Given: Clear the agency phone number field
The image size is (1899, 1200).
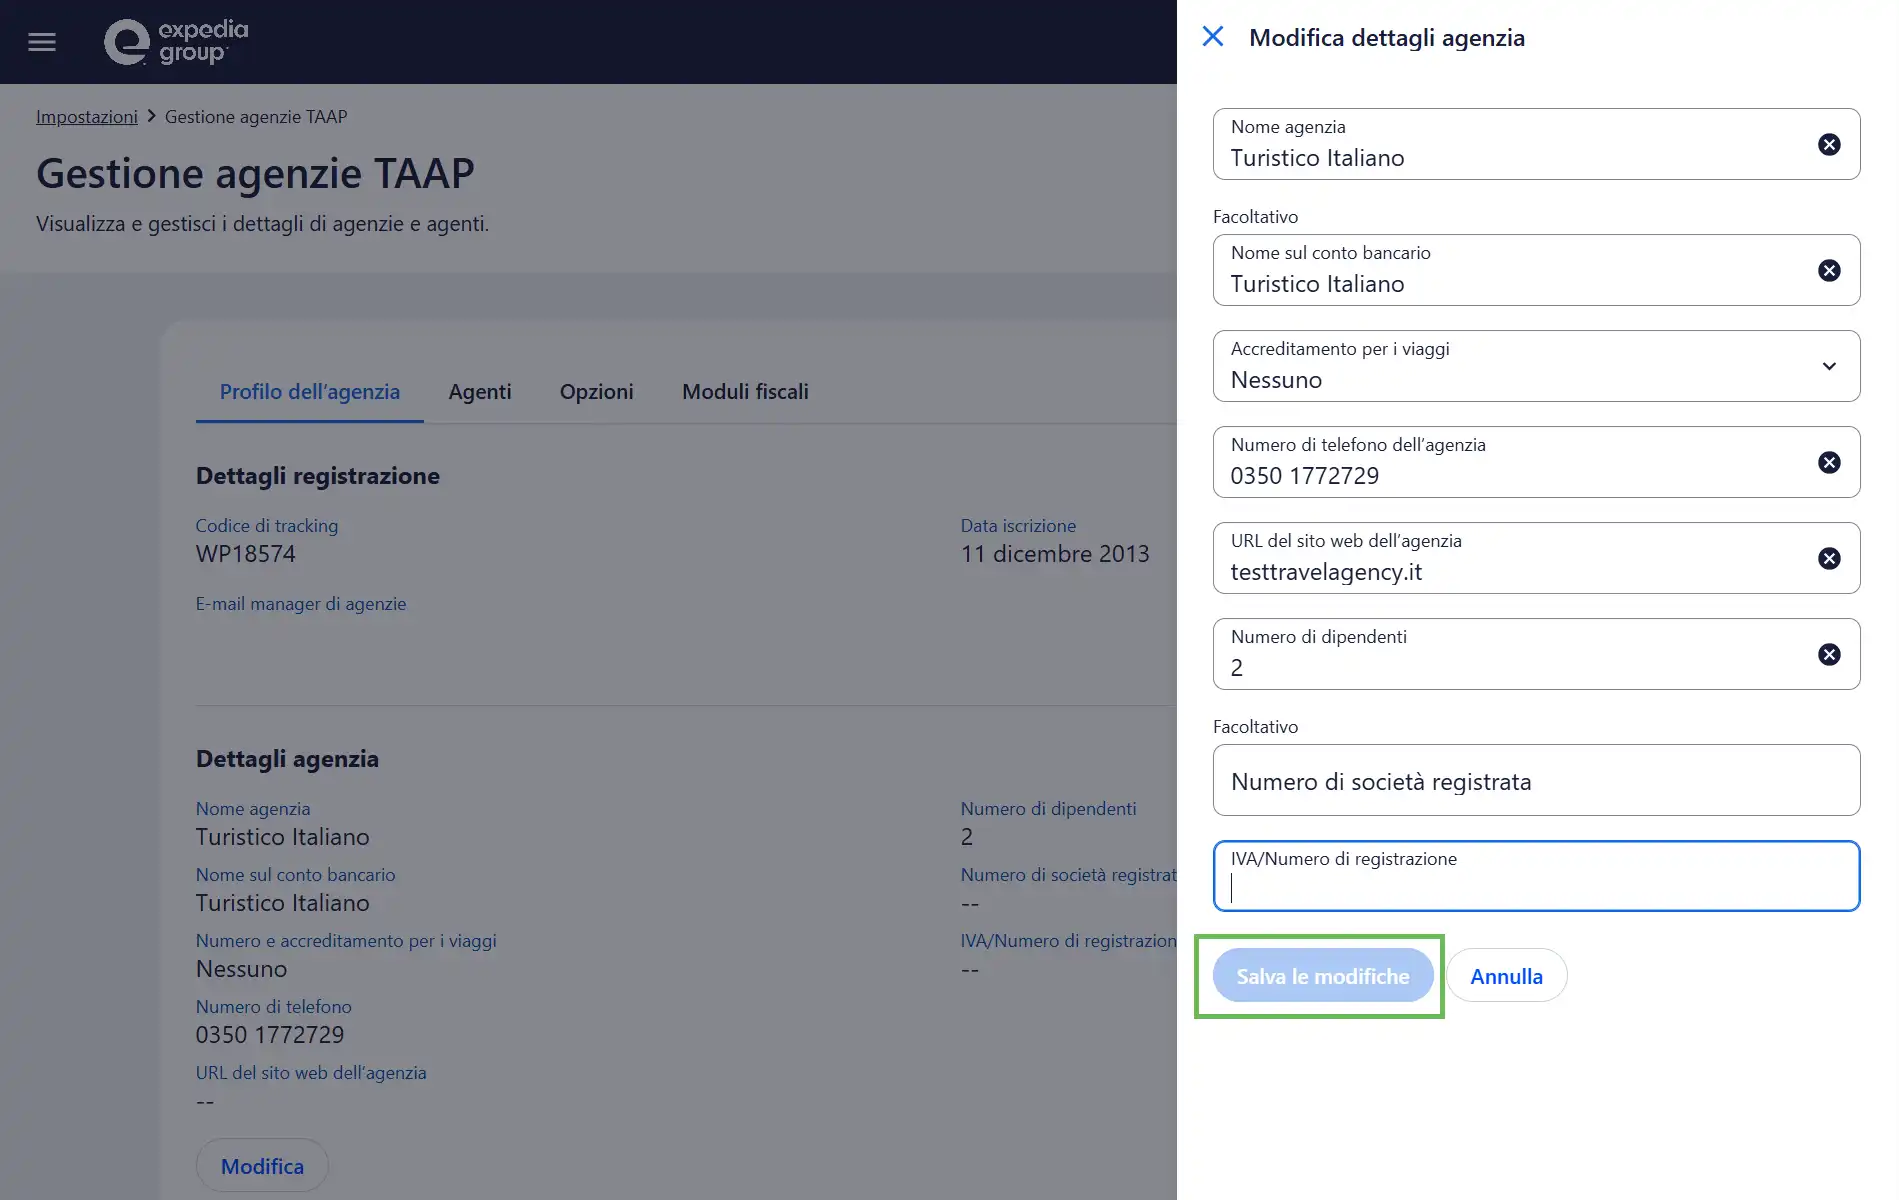Looking at the screenshot, I should point(1828,463).
